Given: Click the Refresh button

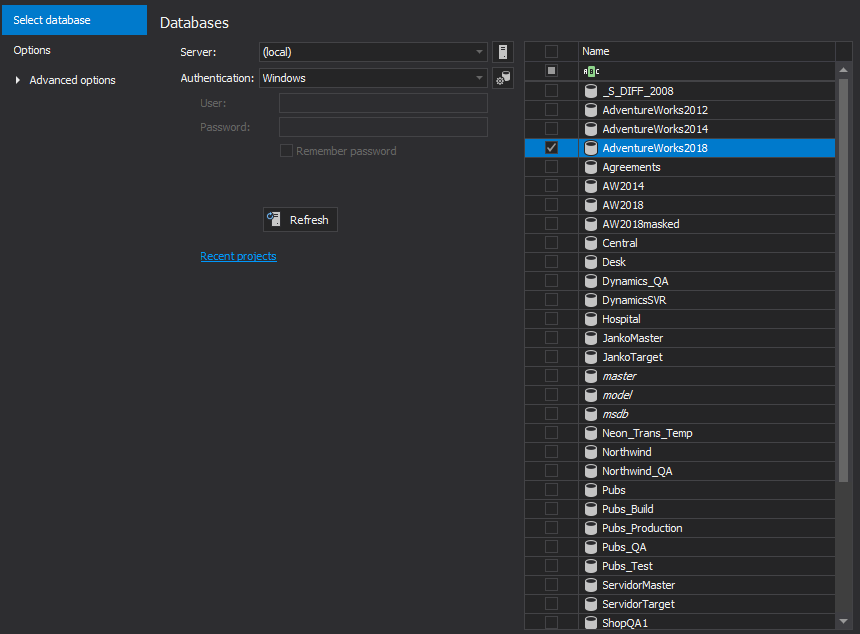Looking at the screenshot, I should point(300,220).
